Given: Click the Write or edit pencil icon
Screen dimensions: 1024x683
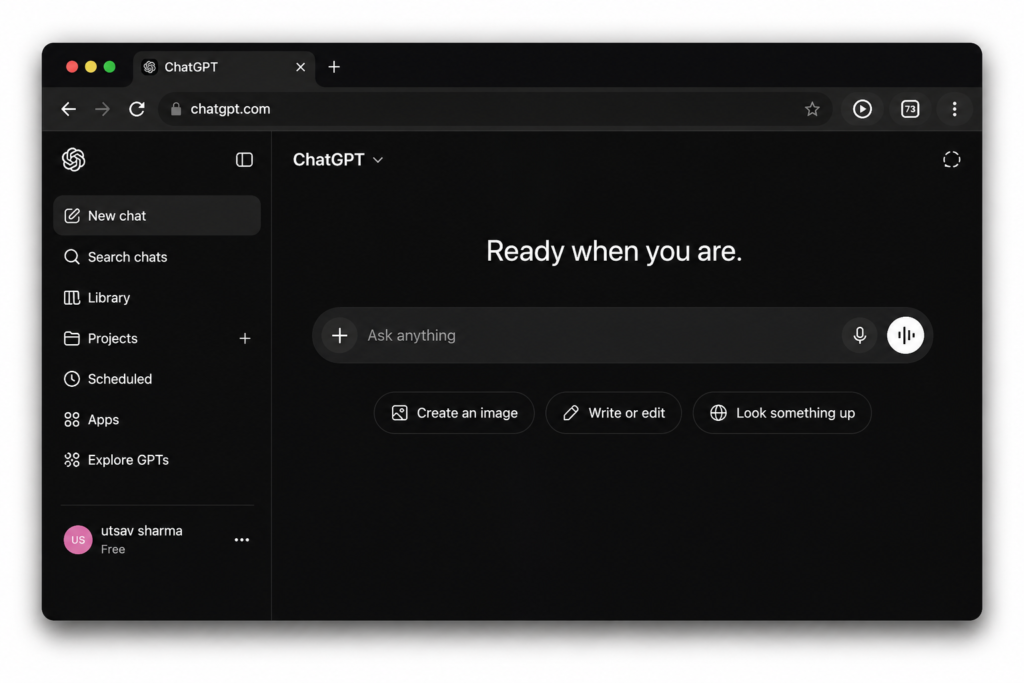Looking at the screenshot, I should [x=571, y=413].
